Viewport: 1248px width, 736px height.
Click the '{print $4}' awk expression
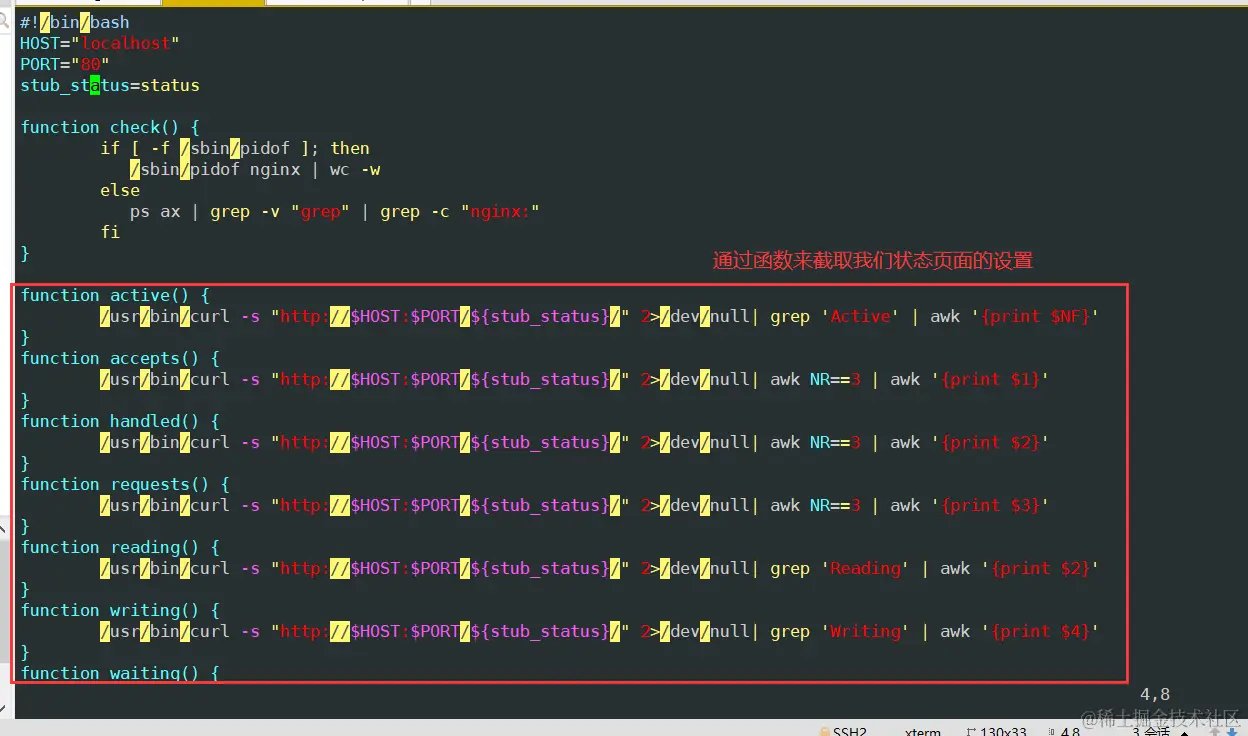pos(1041,631)
